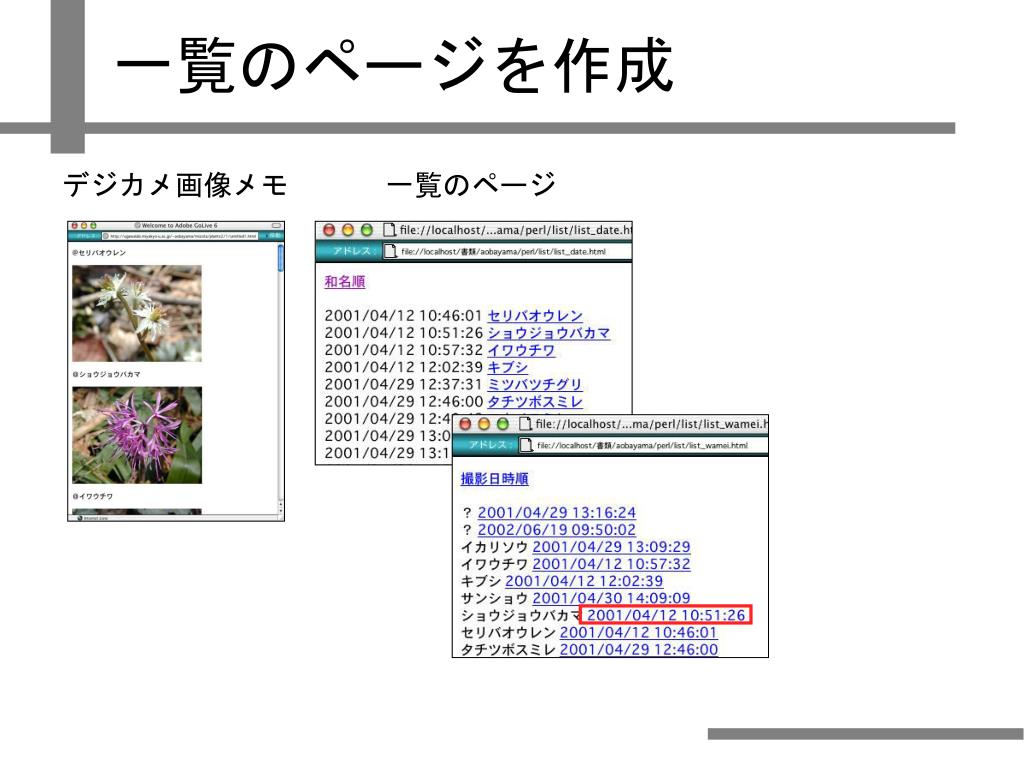Open the イワウチワ link in list_date window
The height and width of the screenshot is (768, 1024).
tap(521, 350)
